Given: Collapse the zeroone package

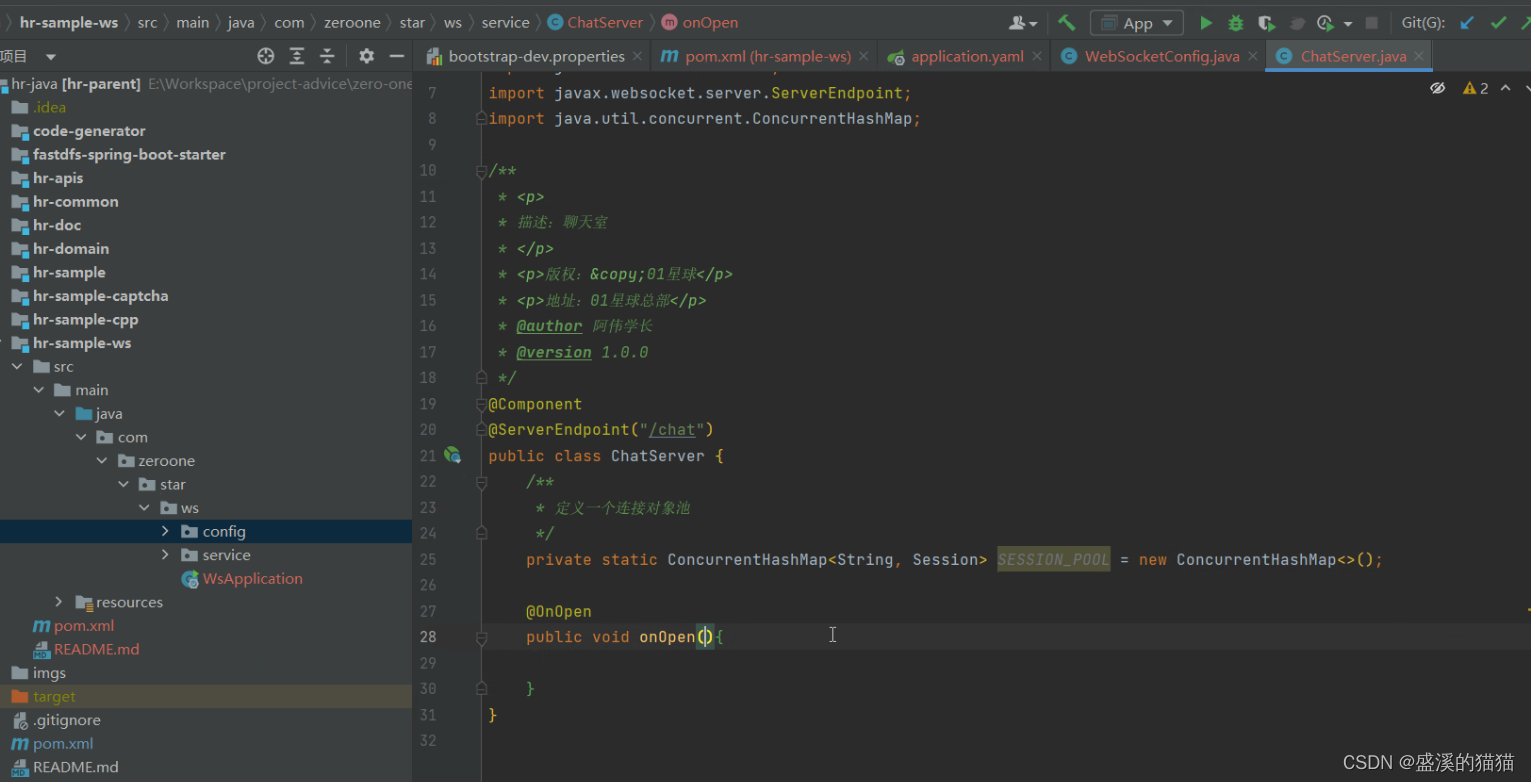Looking at the screenshot, I should [x=102, y=460].
